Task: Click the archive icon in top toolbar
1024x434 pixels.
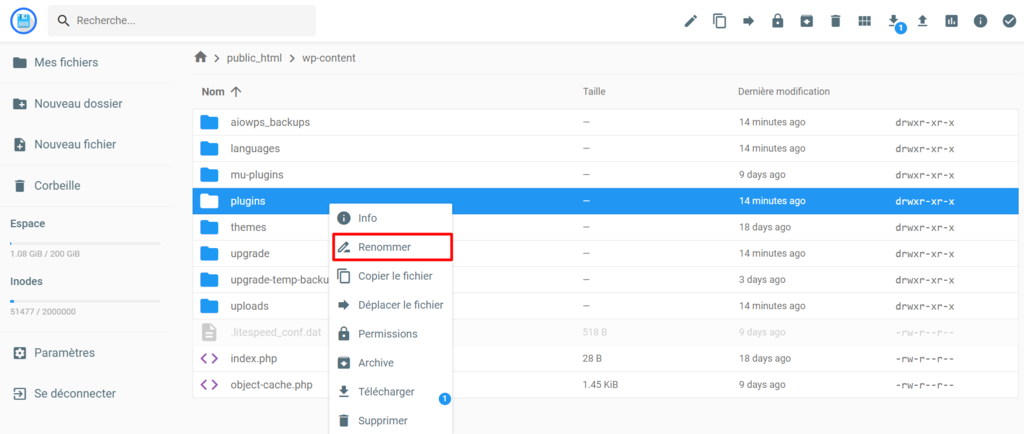Action: pyautogui.click(x=807, y=21)
